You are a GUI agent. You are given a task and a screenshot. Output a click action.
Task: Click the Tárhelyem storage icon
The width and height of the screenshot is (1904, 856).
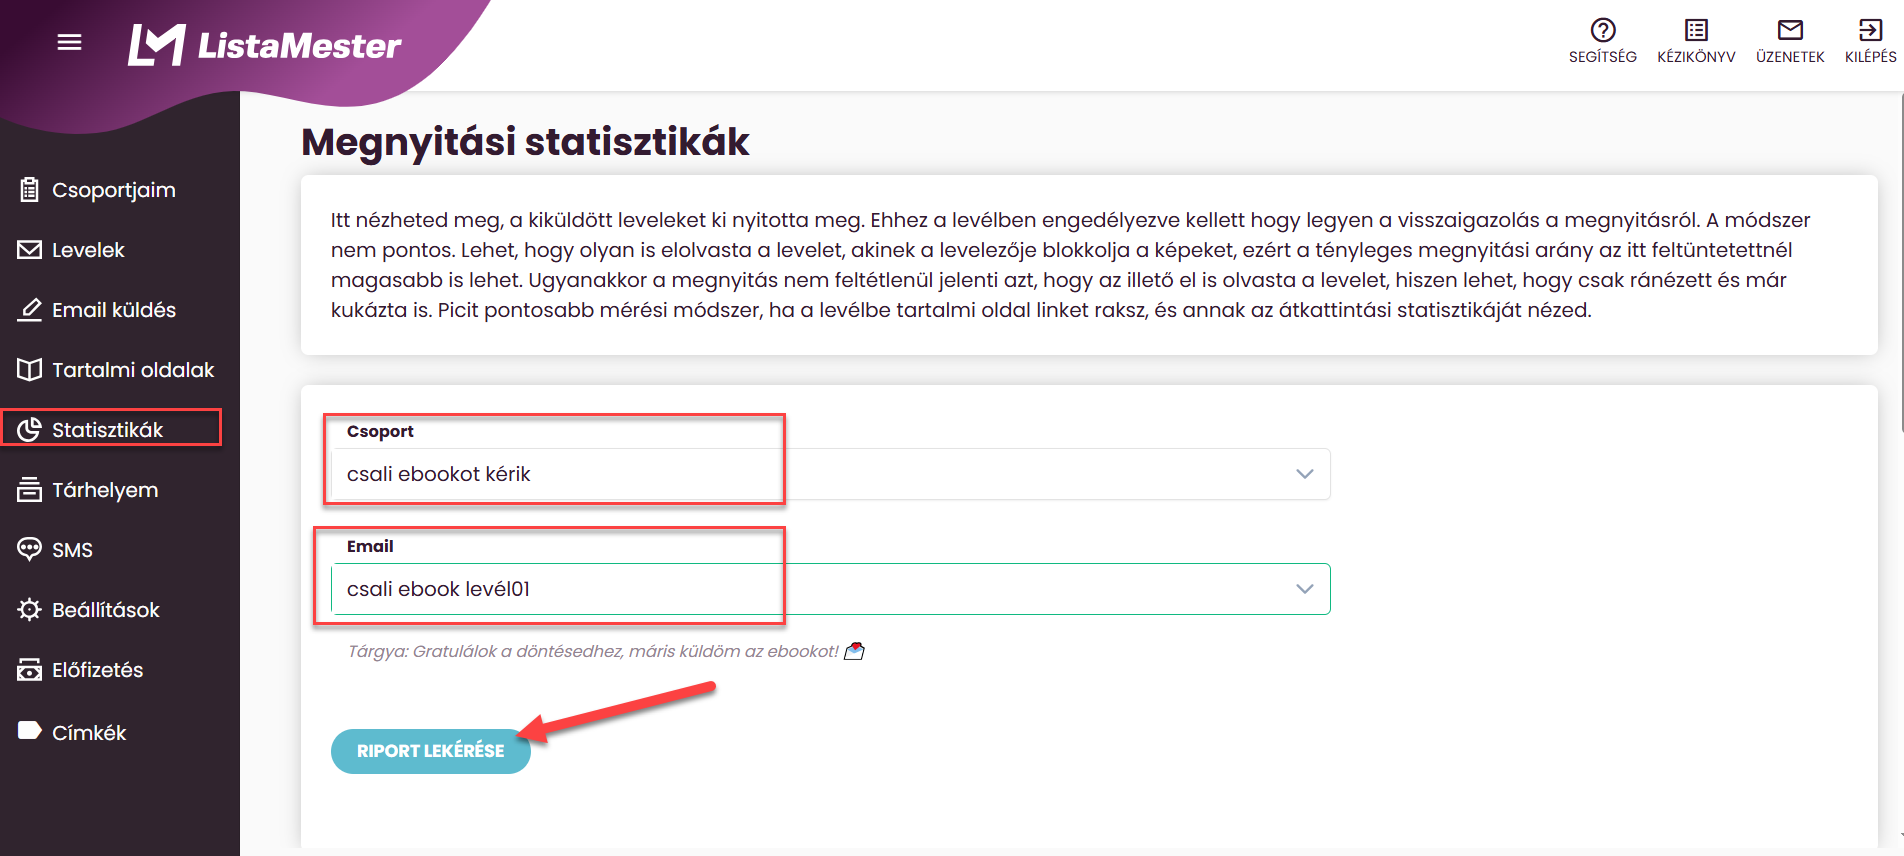click(30, 490)
